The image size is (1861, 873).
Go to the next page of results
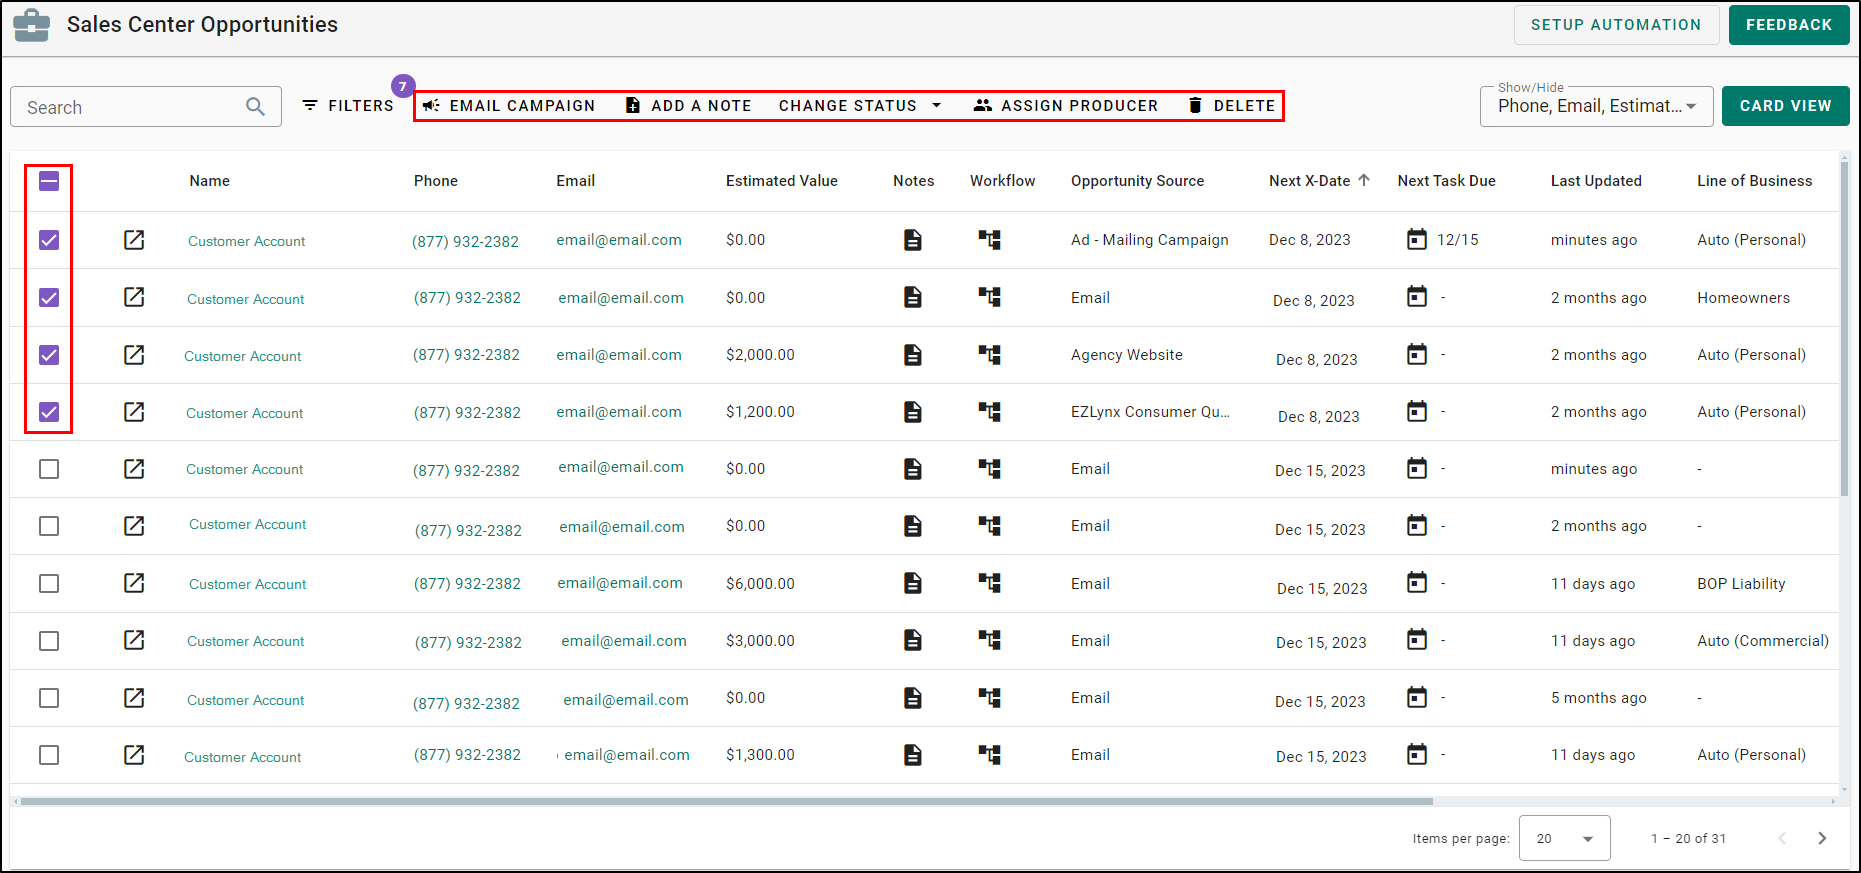pyautogui.click(x=1822, y=838)
